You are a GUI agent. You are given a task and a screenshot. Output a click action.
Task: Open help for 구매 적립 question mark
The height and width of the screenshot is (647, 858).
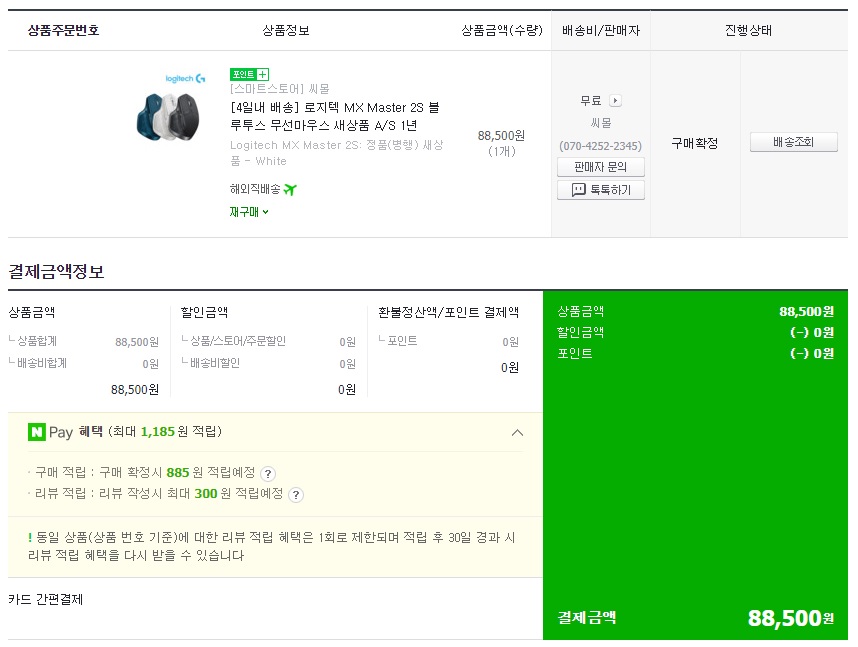tap(268, 473)
